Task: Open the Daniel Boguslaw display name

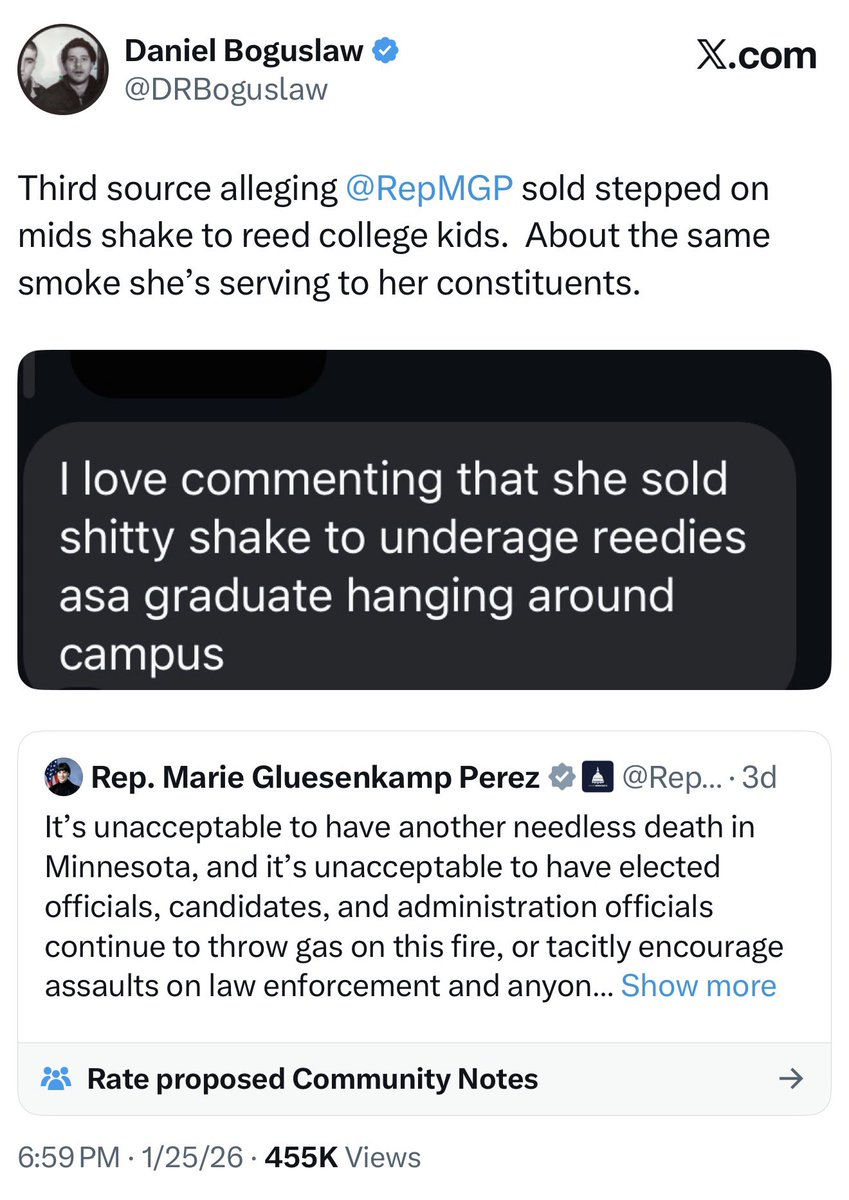Action: [x=243, y=51]
